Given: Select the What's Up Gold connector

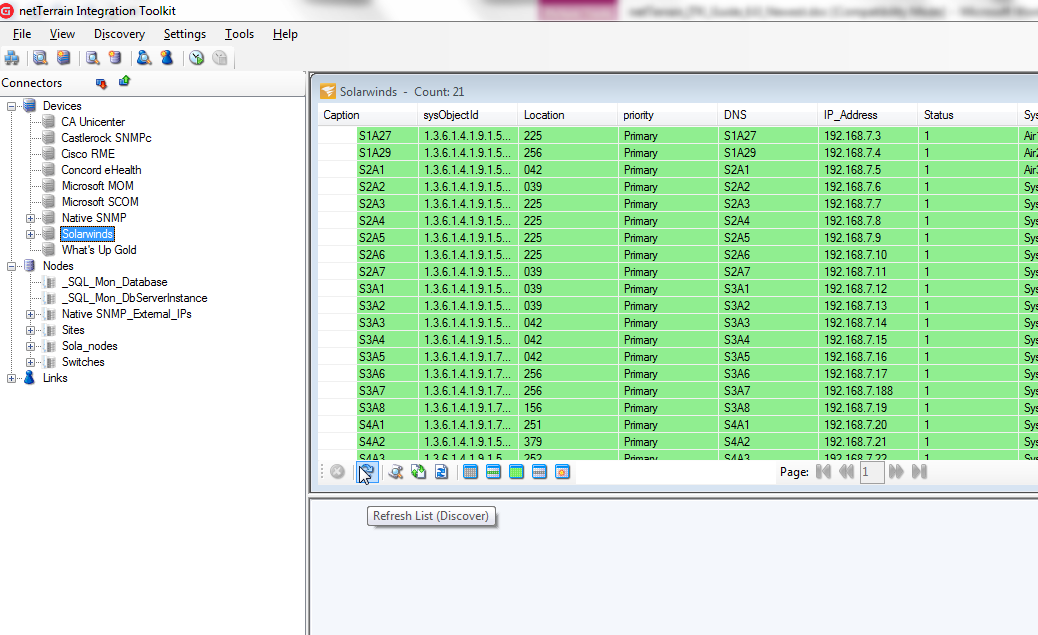Looking at the screenshot, I should (98, 250).
